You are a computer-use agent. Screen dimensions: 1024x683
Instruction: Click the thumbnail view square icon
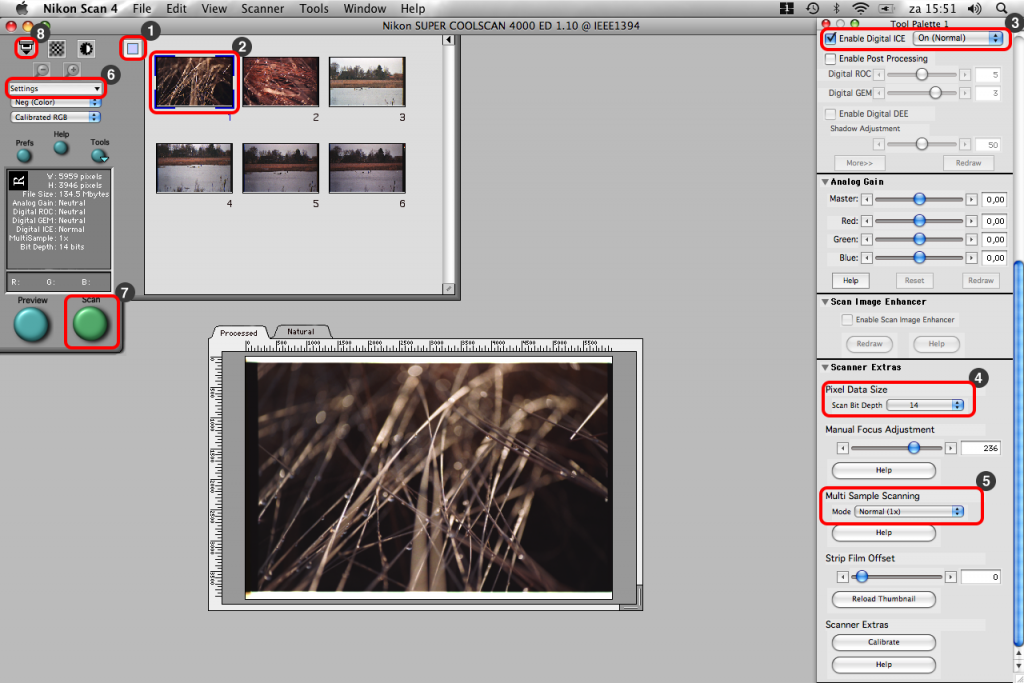point(133,47)
